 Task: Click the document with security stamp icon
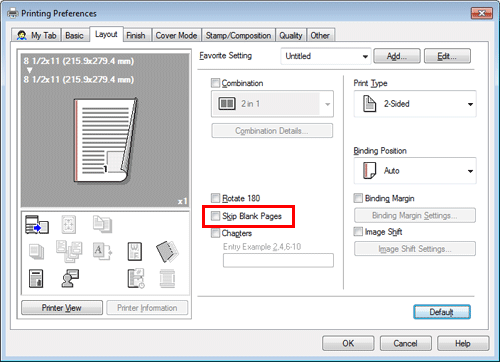pyautogui.click(x=36, y=279)
